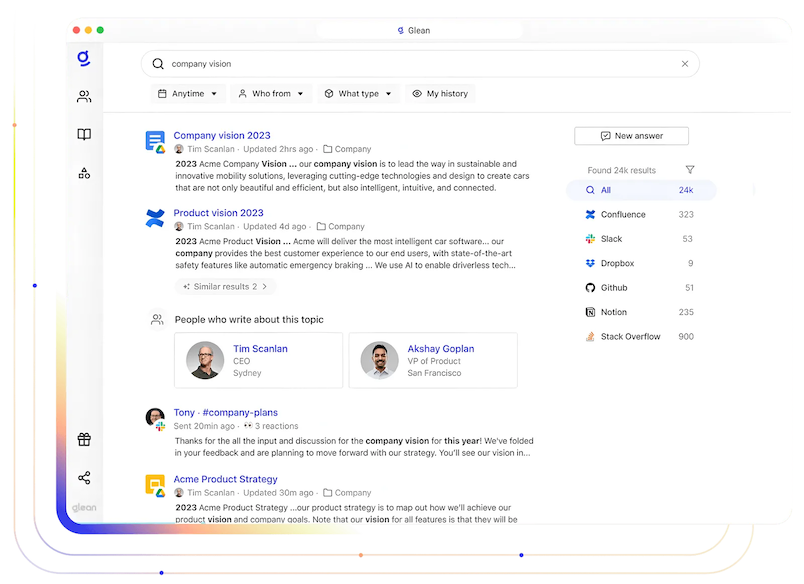
Task: Click Akshay Goplan's profile photo
Action: (379, 360)
